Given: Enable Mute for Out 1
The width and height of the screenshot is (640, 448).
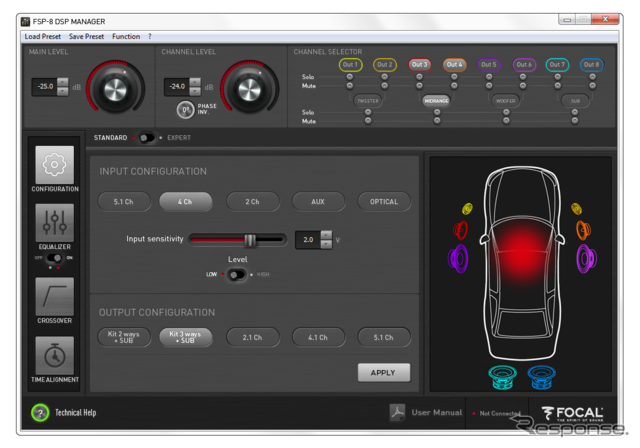Looking at the screenshot, I should [x=350, y=86].
